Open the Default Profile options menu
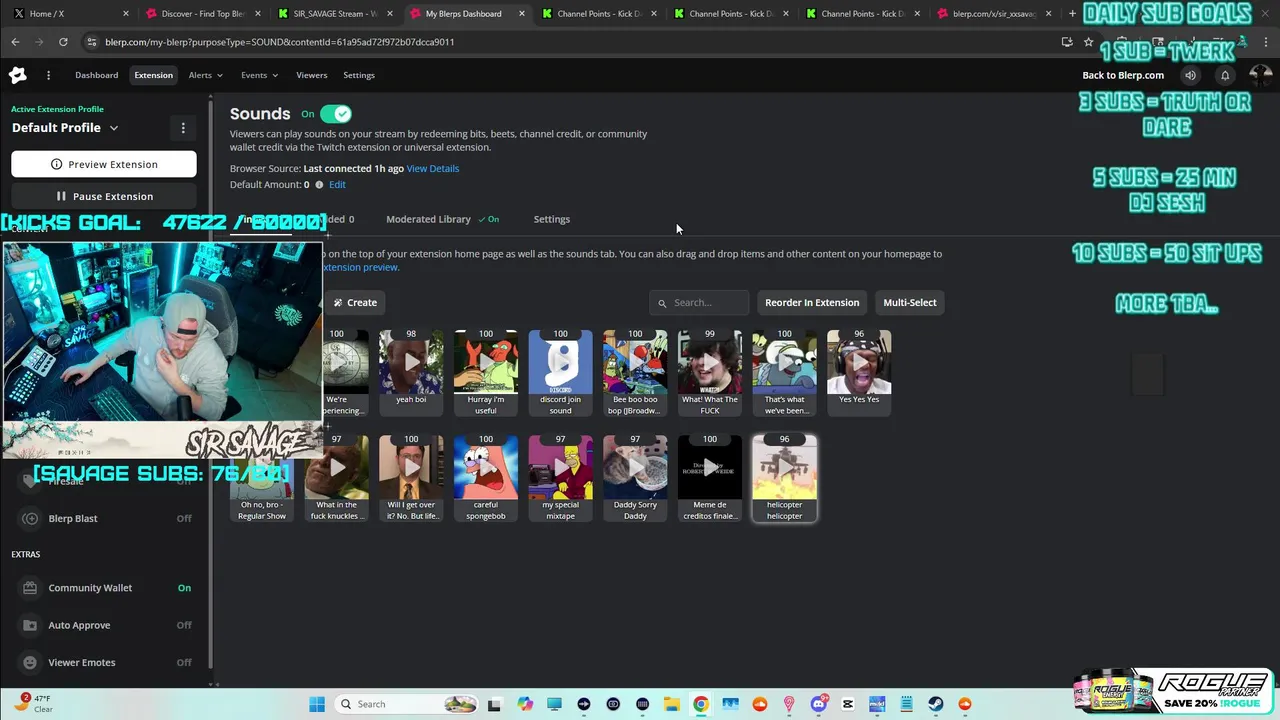The width and height of the screenshot is (1280, 720). click(x=183, y=128)
